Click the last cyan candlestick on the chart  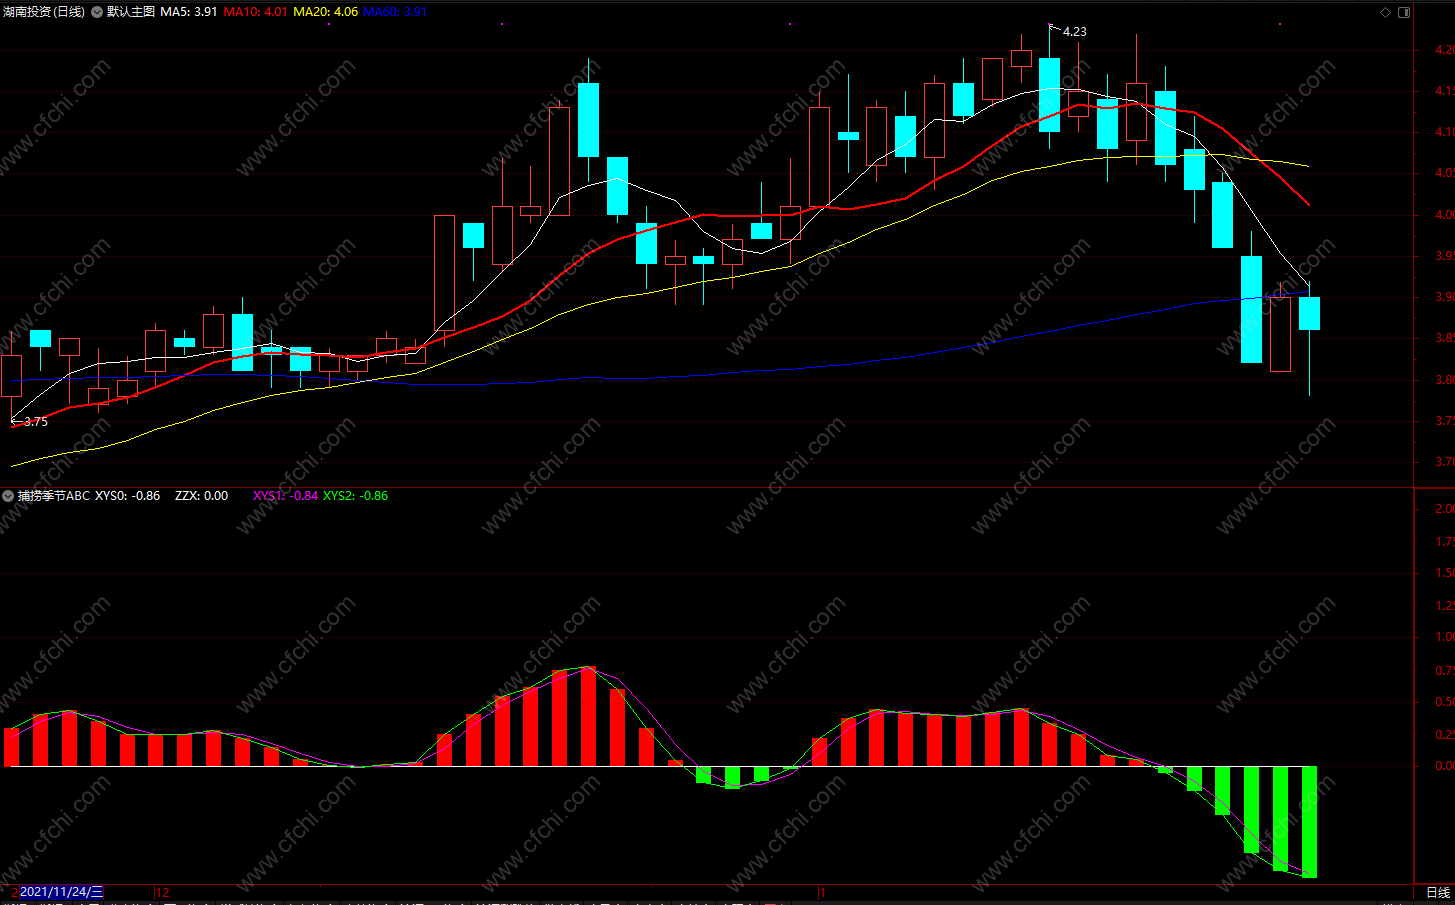click(x=1309, y=313)
